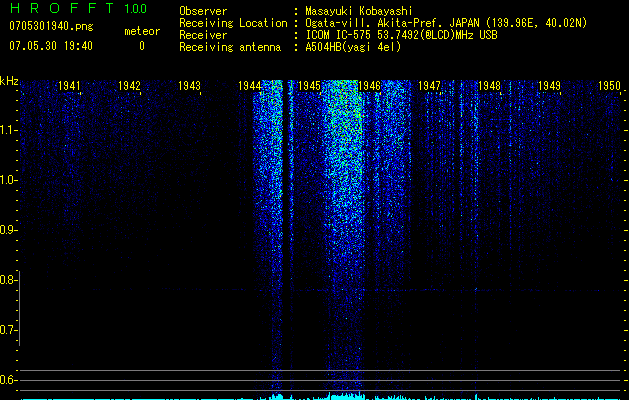Viewport: 629px width, 400px height.
Task: Click the 0.7 kHz axis label
Action: (x=8, y=330)
